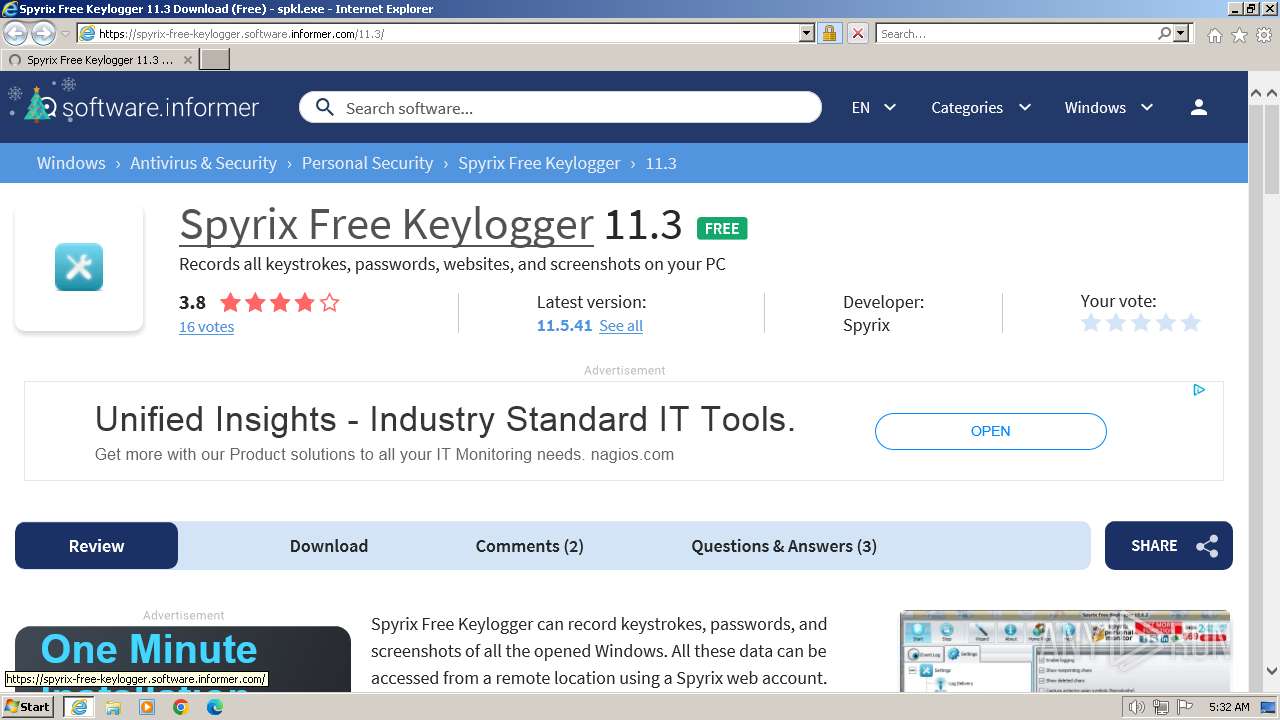
Task: Open the recent pages dropdown arrow
Action: (65, 34)
